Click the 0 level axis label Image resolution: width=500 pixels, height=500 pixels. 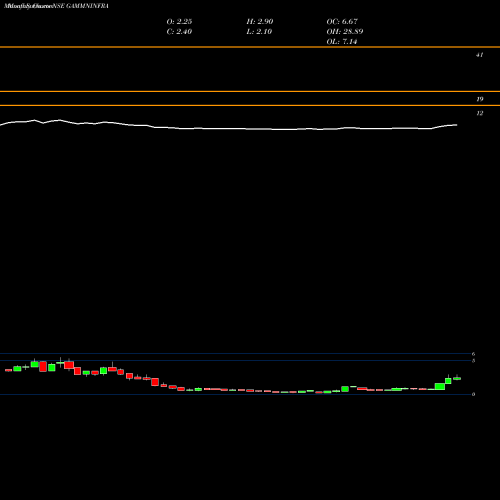(x=473, y=394)
